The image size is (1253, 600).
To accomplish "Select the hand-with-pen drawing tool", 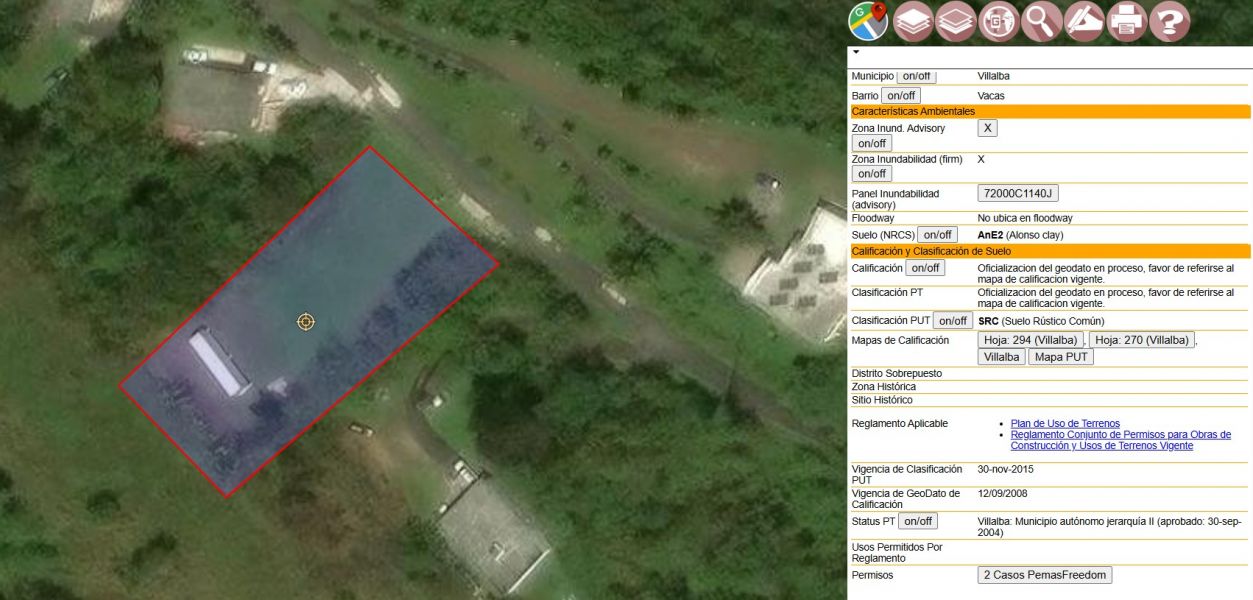I will click(1084, 21).
